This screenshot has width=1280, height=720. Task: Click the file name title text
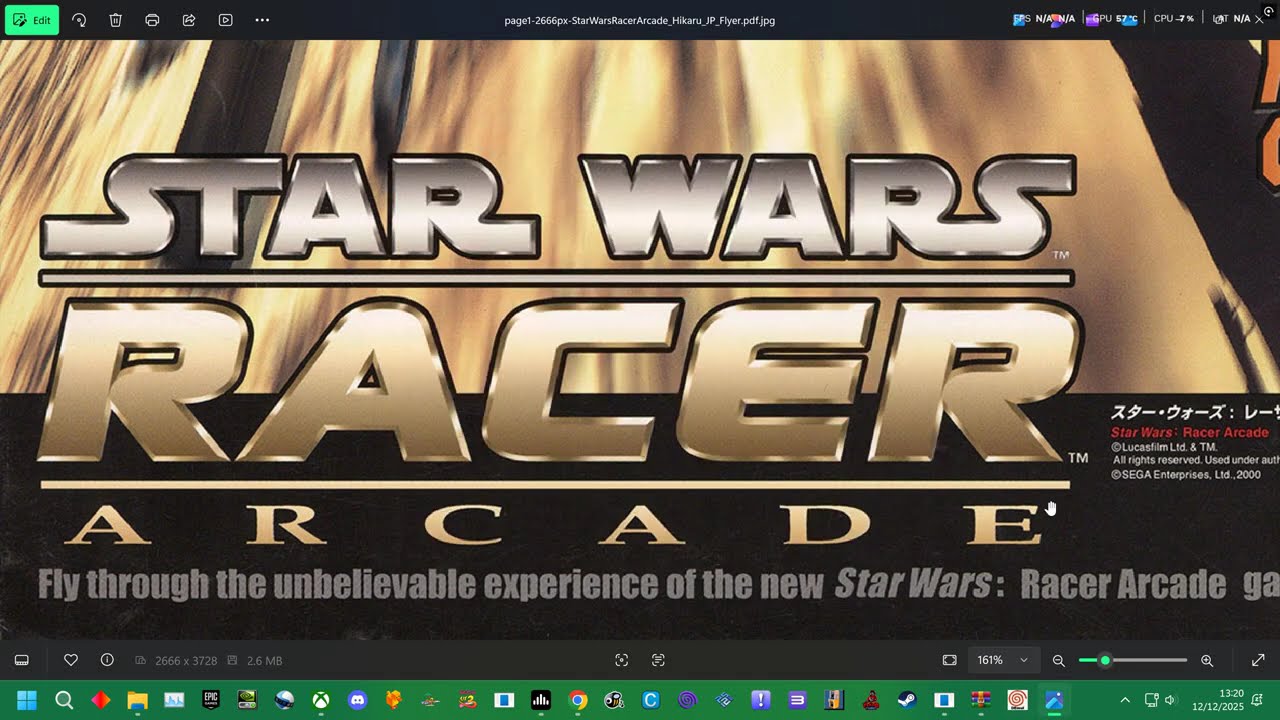[640, 20]
